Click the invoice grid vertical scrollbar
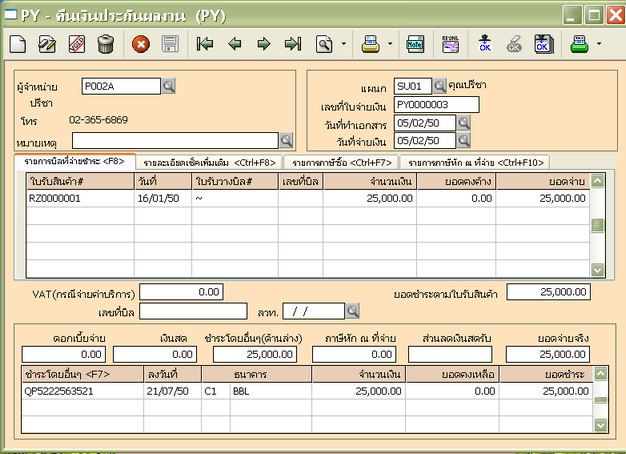The height and width of the screenshot is (454, 626). point(597,225)
